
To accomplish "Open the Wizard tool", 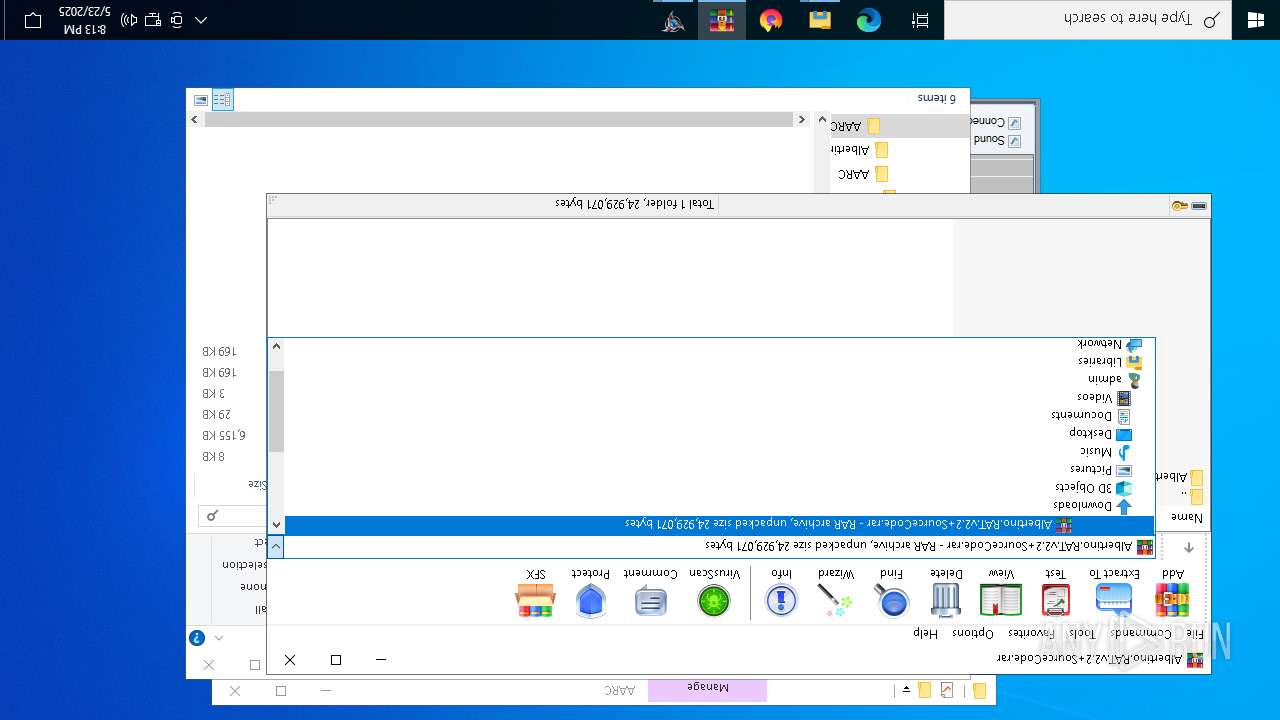I will tap(835, 598).
